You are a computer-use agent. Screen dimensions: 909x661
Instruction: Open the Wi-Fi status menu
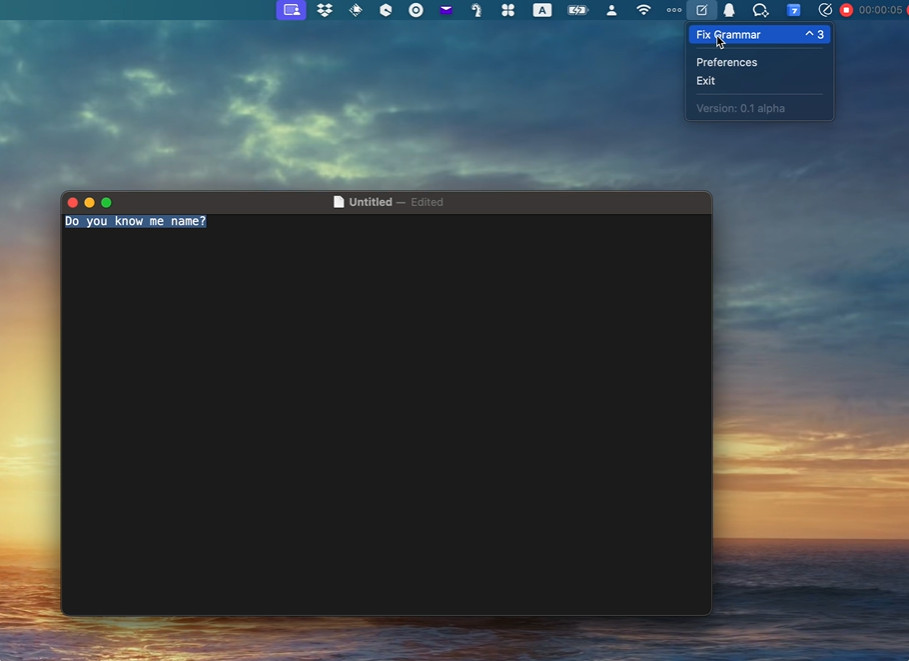coord(643,10)
